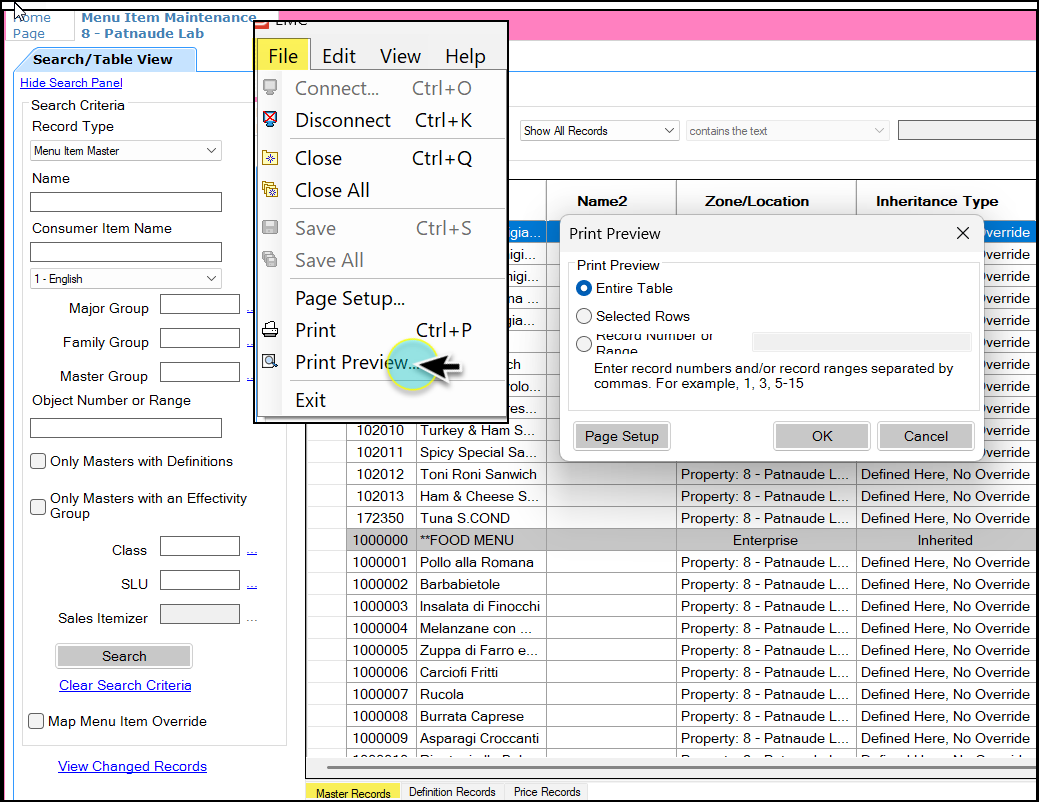
Task: Click the Consumer Item Name input field
Action: pos(126,252)
